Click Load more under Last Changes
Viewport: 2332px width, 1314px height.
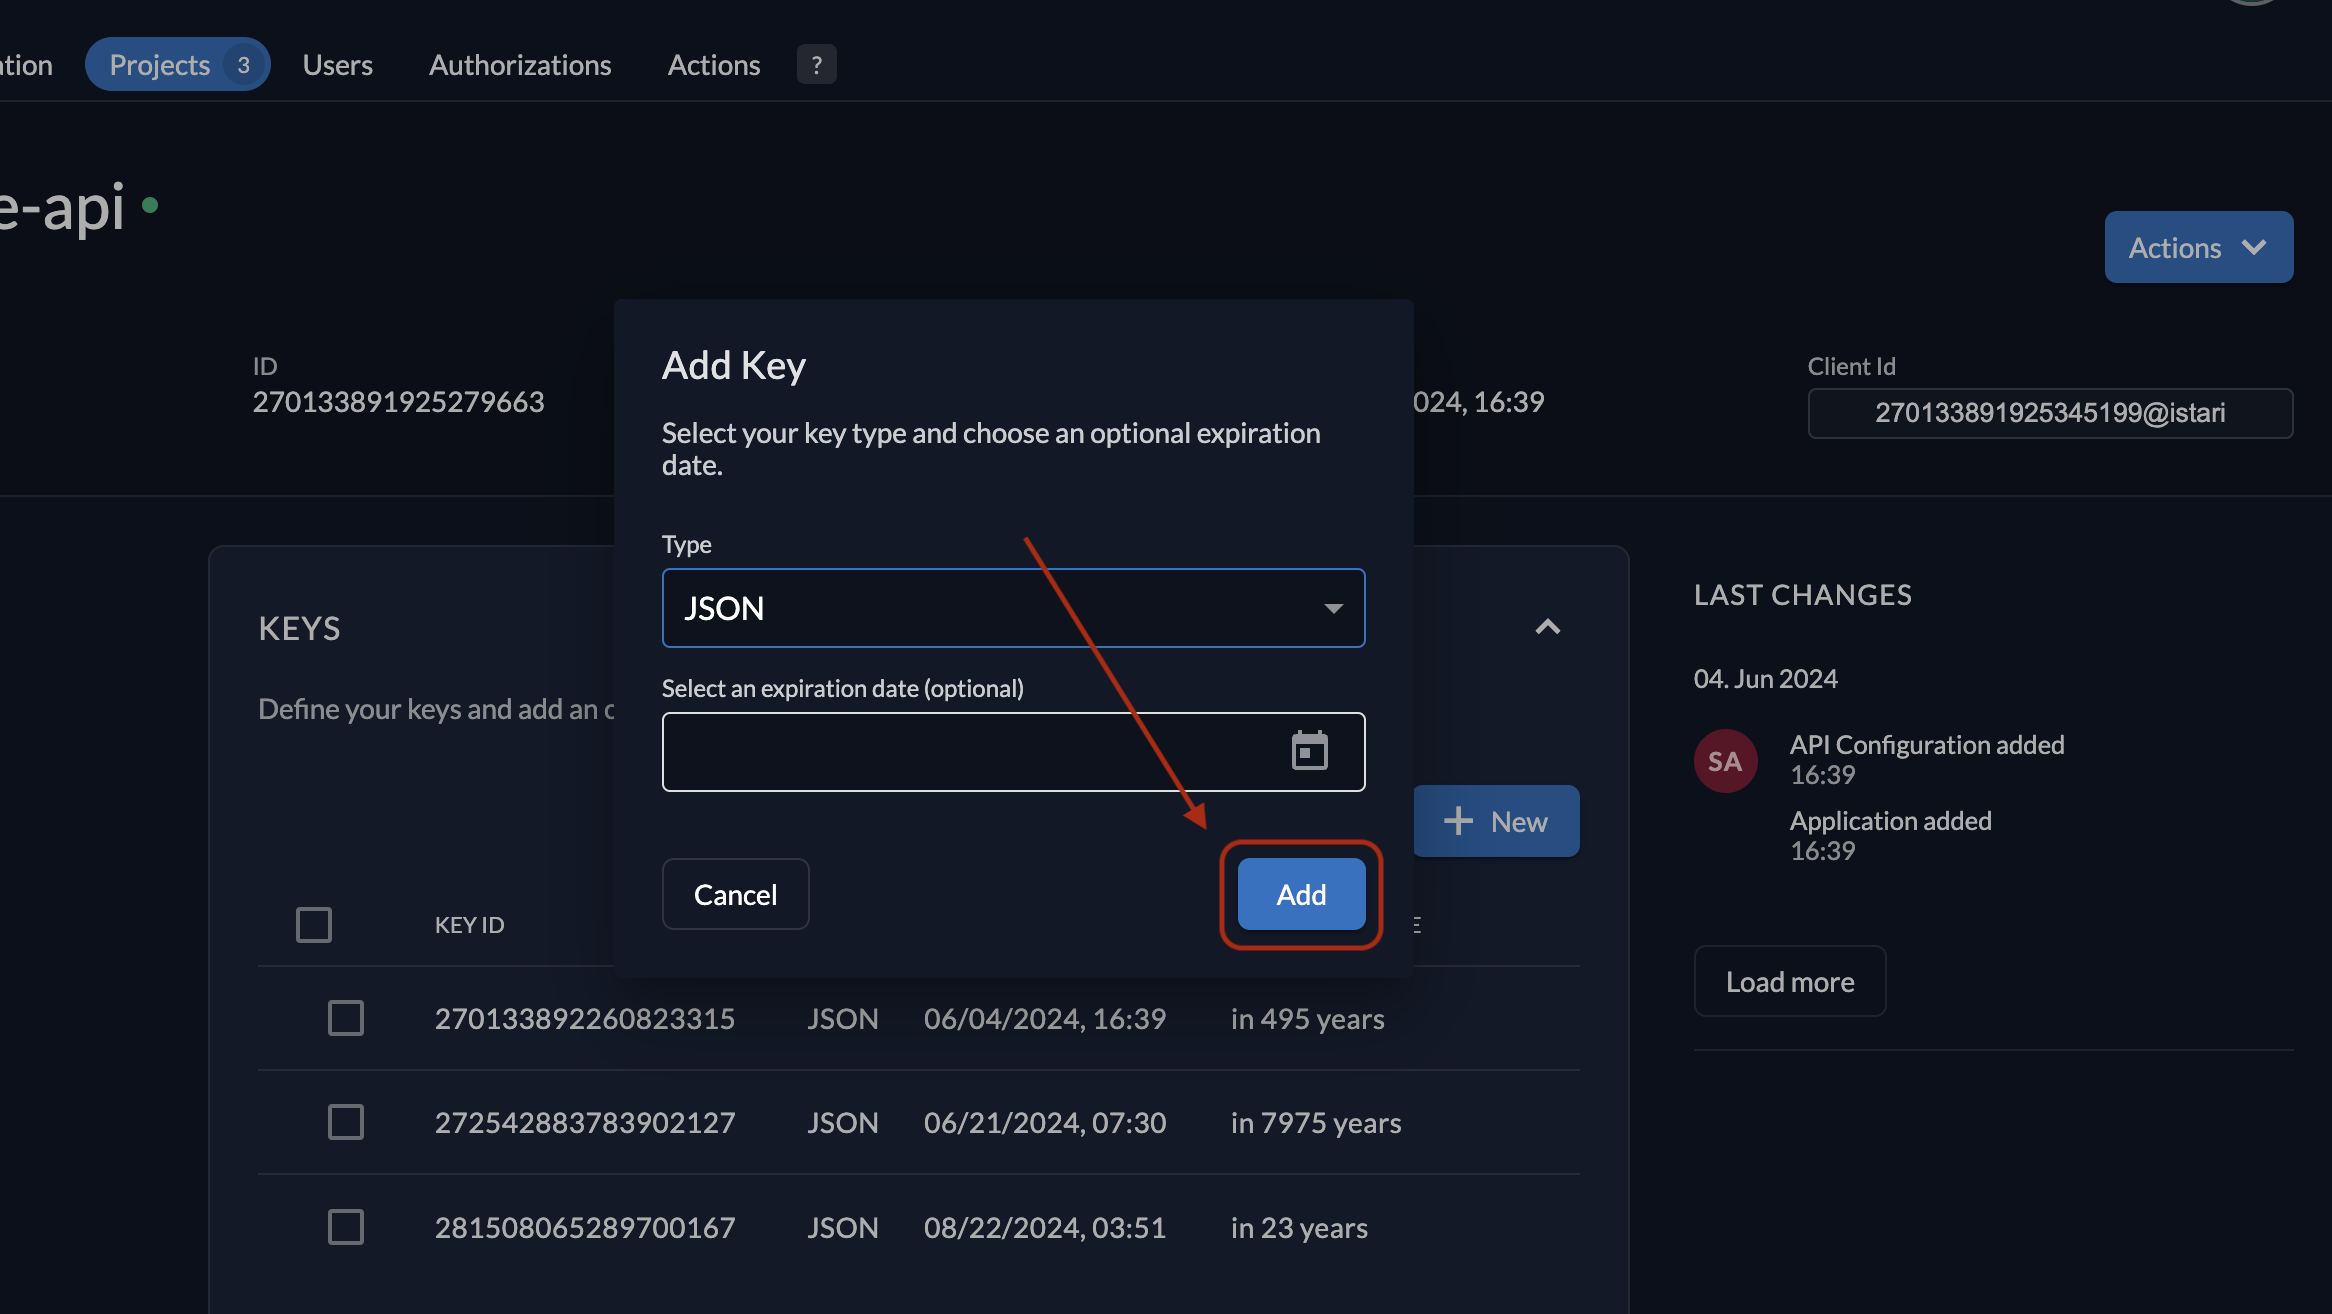point(1789,981)
